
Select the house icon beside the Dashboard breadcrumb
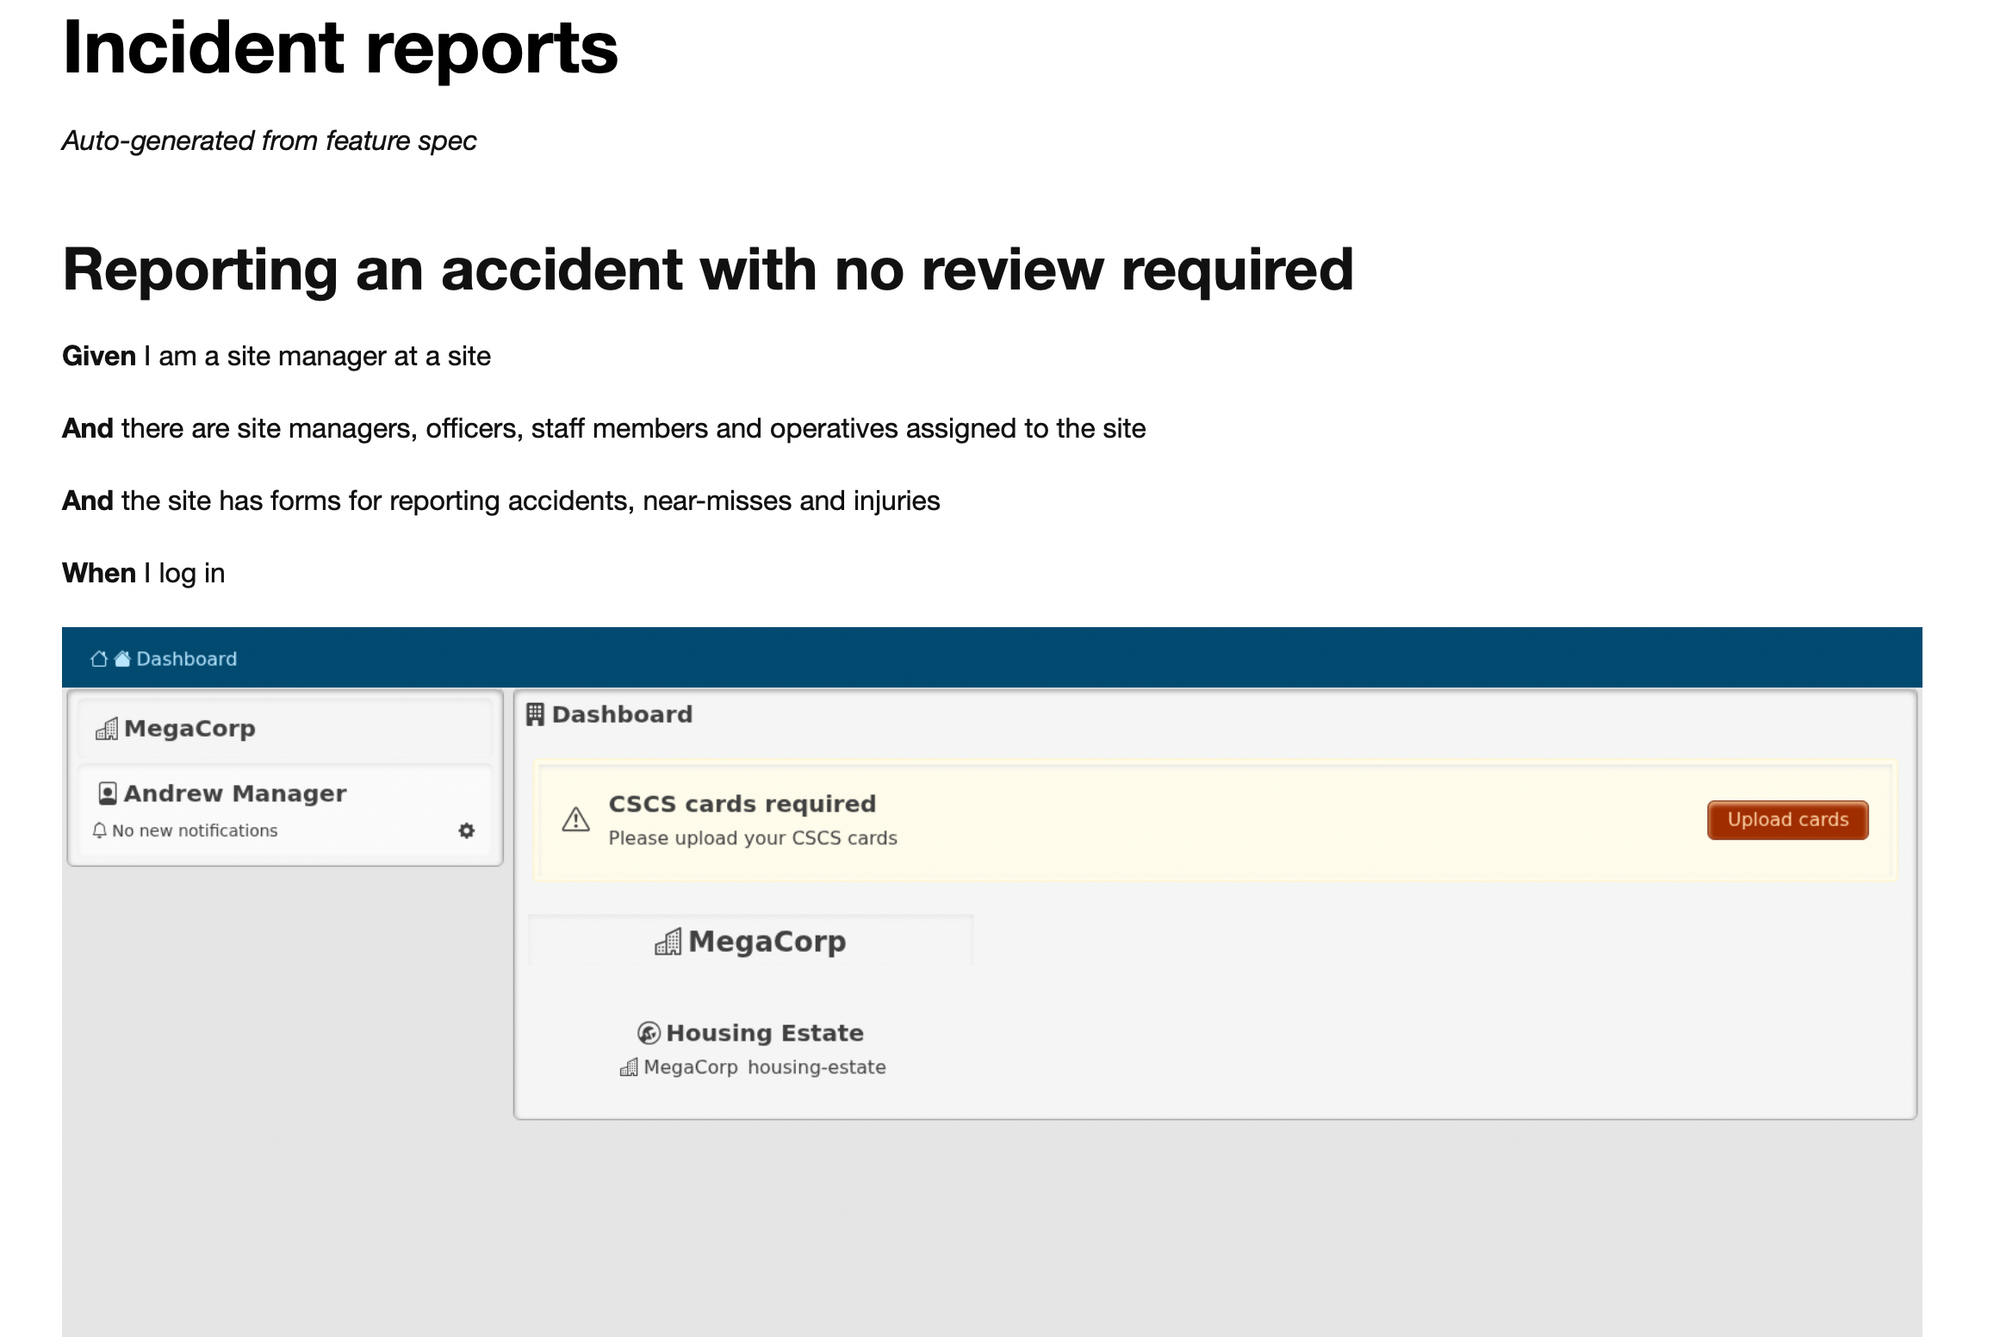coord(120,658)
